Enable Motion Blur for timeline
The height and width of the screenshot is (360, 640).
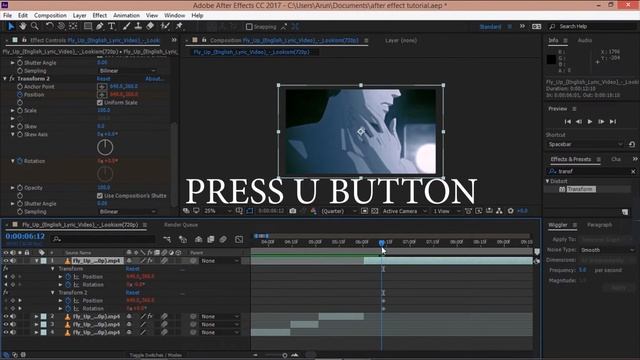pos(223,240)
